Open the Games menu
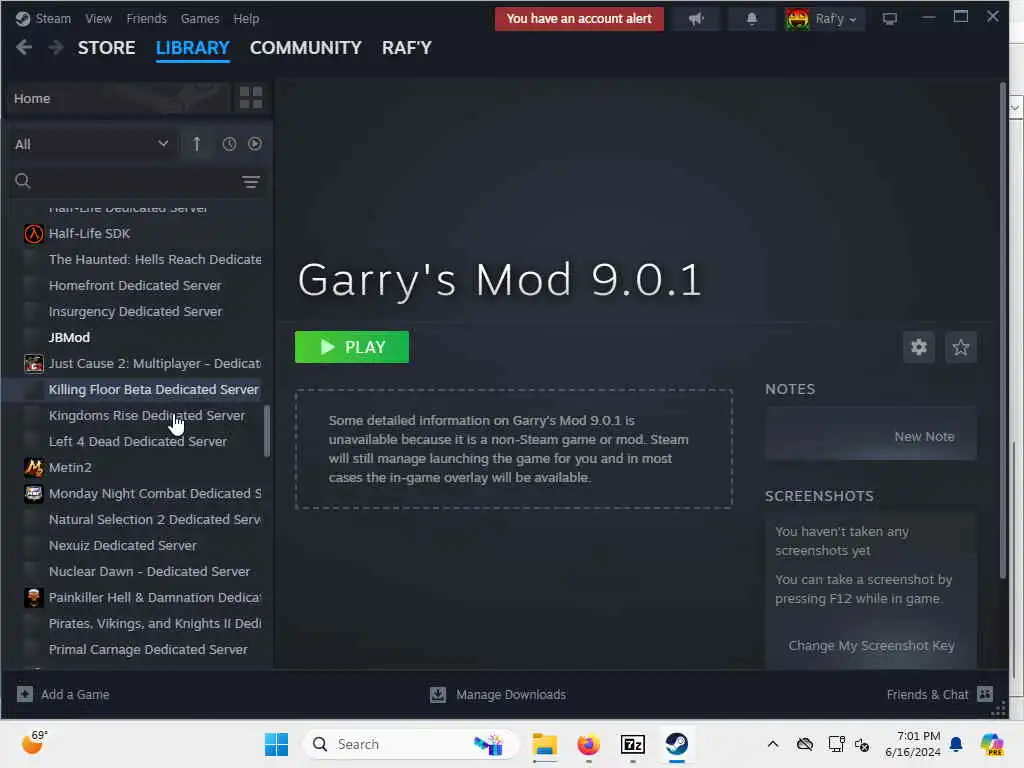Image resolution: width=1024 pixels, height=768 pixels. 200,18
